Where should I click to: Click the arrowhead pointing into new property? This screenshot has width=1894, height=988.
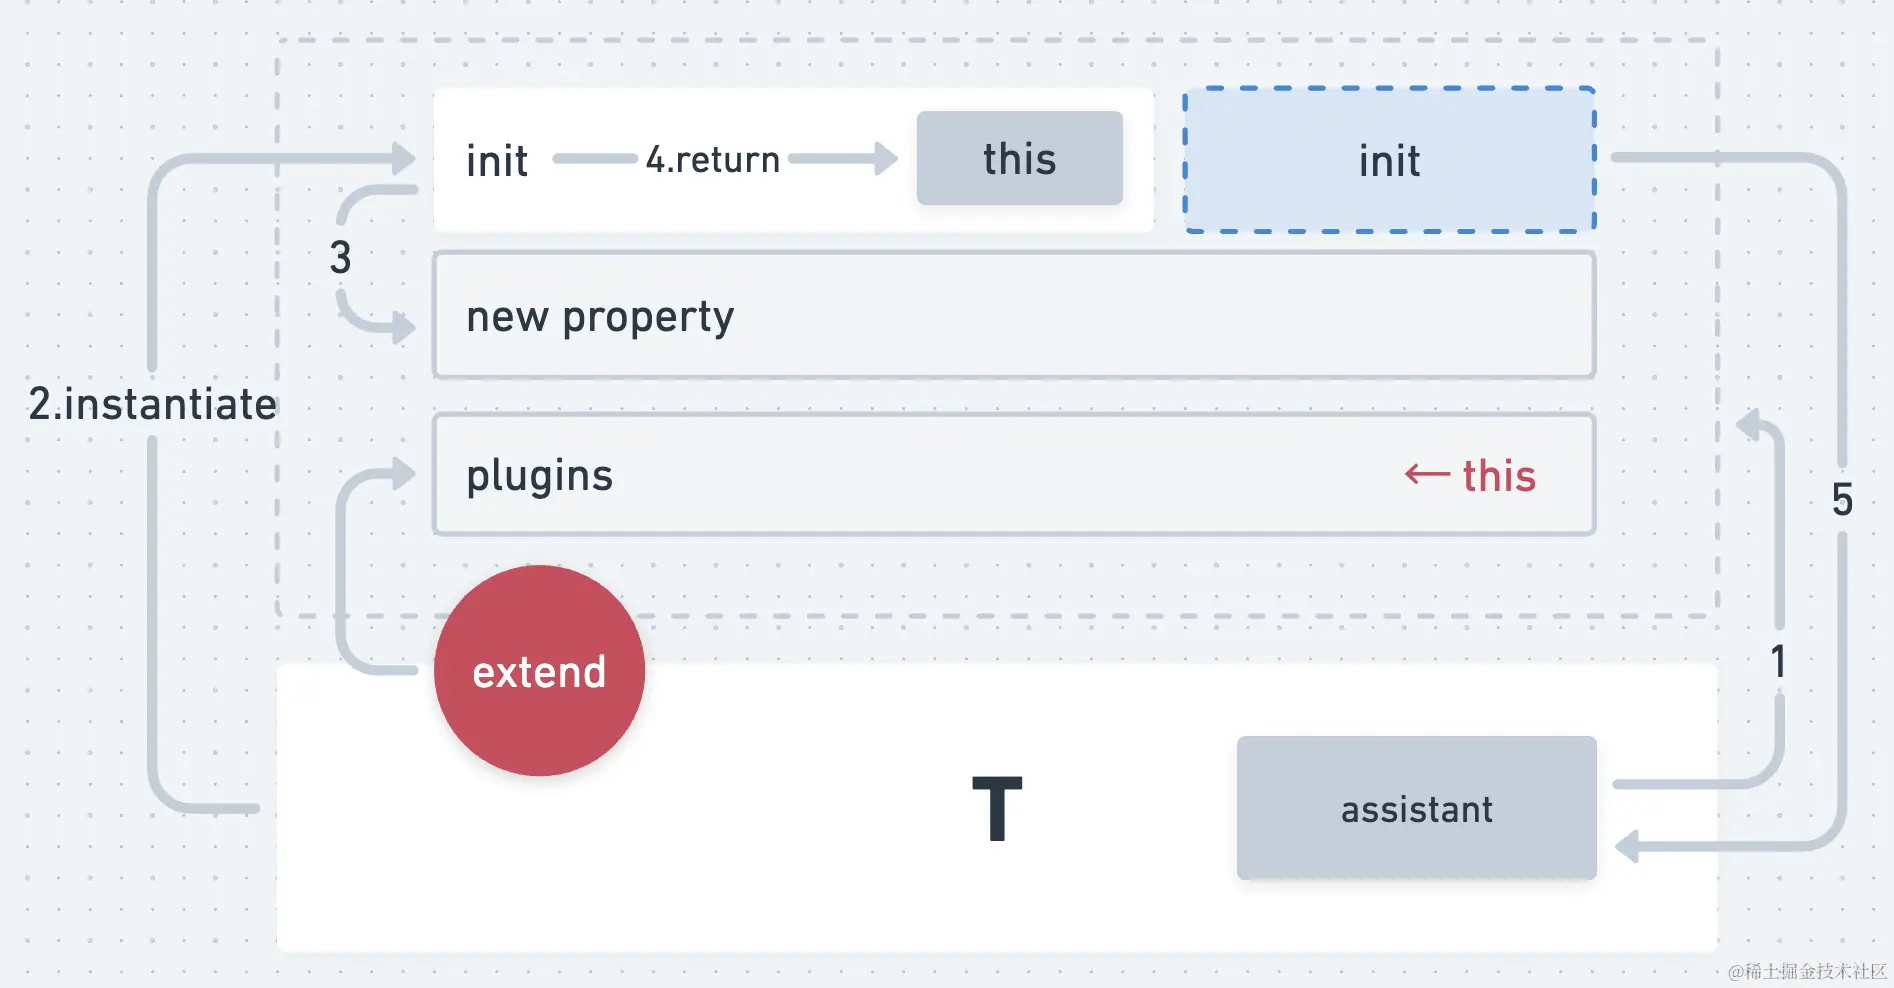click(x=403, y=326)
